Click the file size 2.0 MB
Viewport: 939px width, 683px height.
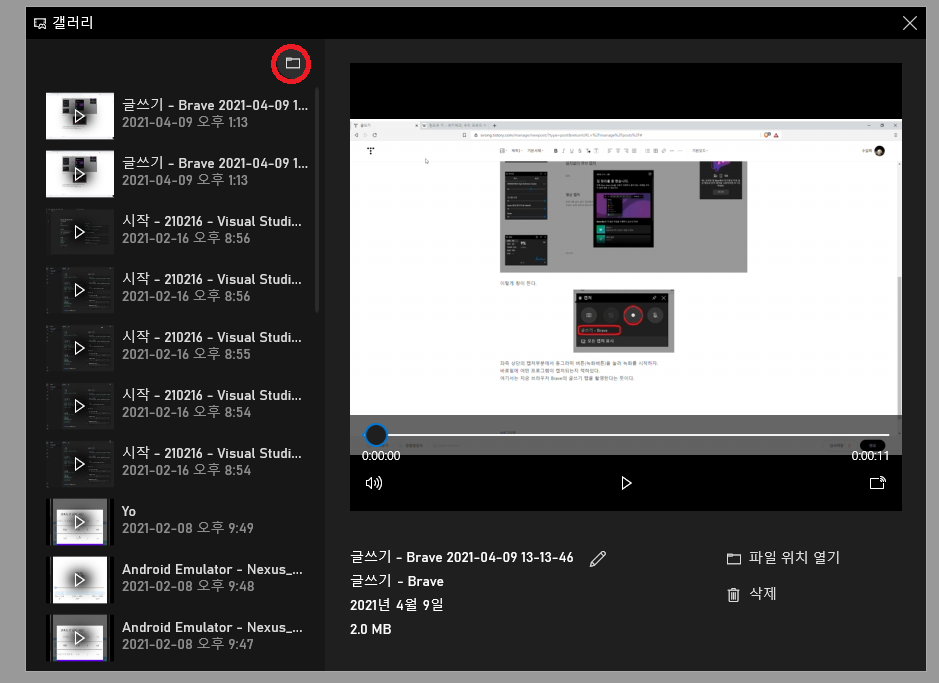click(371, 629)
